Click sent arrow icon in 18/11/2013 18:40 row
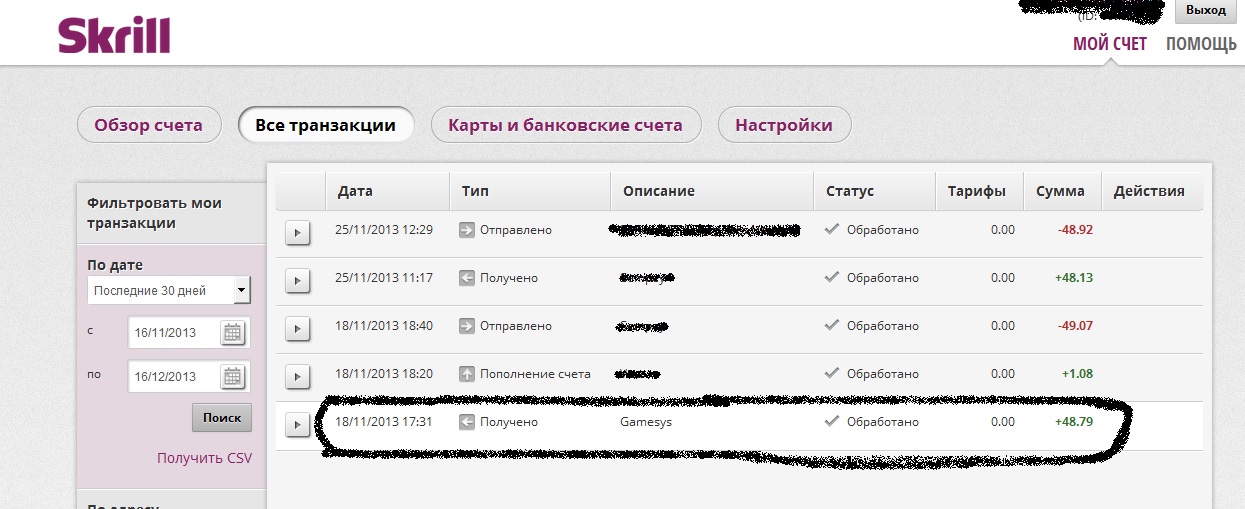This screenshot has width=1245, height=509. 466,326
